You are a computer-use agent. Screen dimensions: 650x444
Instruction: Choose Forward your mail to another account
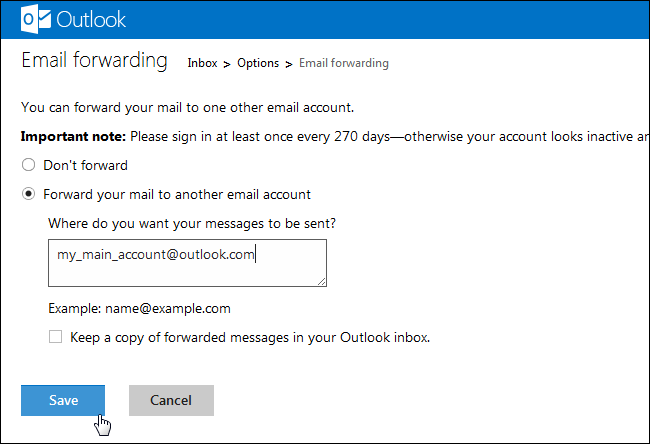pyautogui.click(x=29, y=194)
